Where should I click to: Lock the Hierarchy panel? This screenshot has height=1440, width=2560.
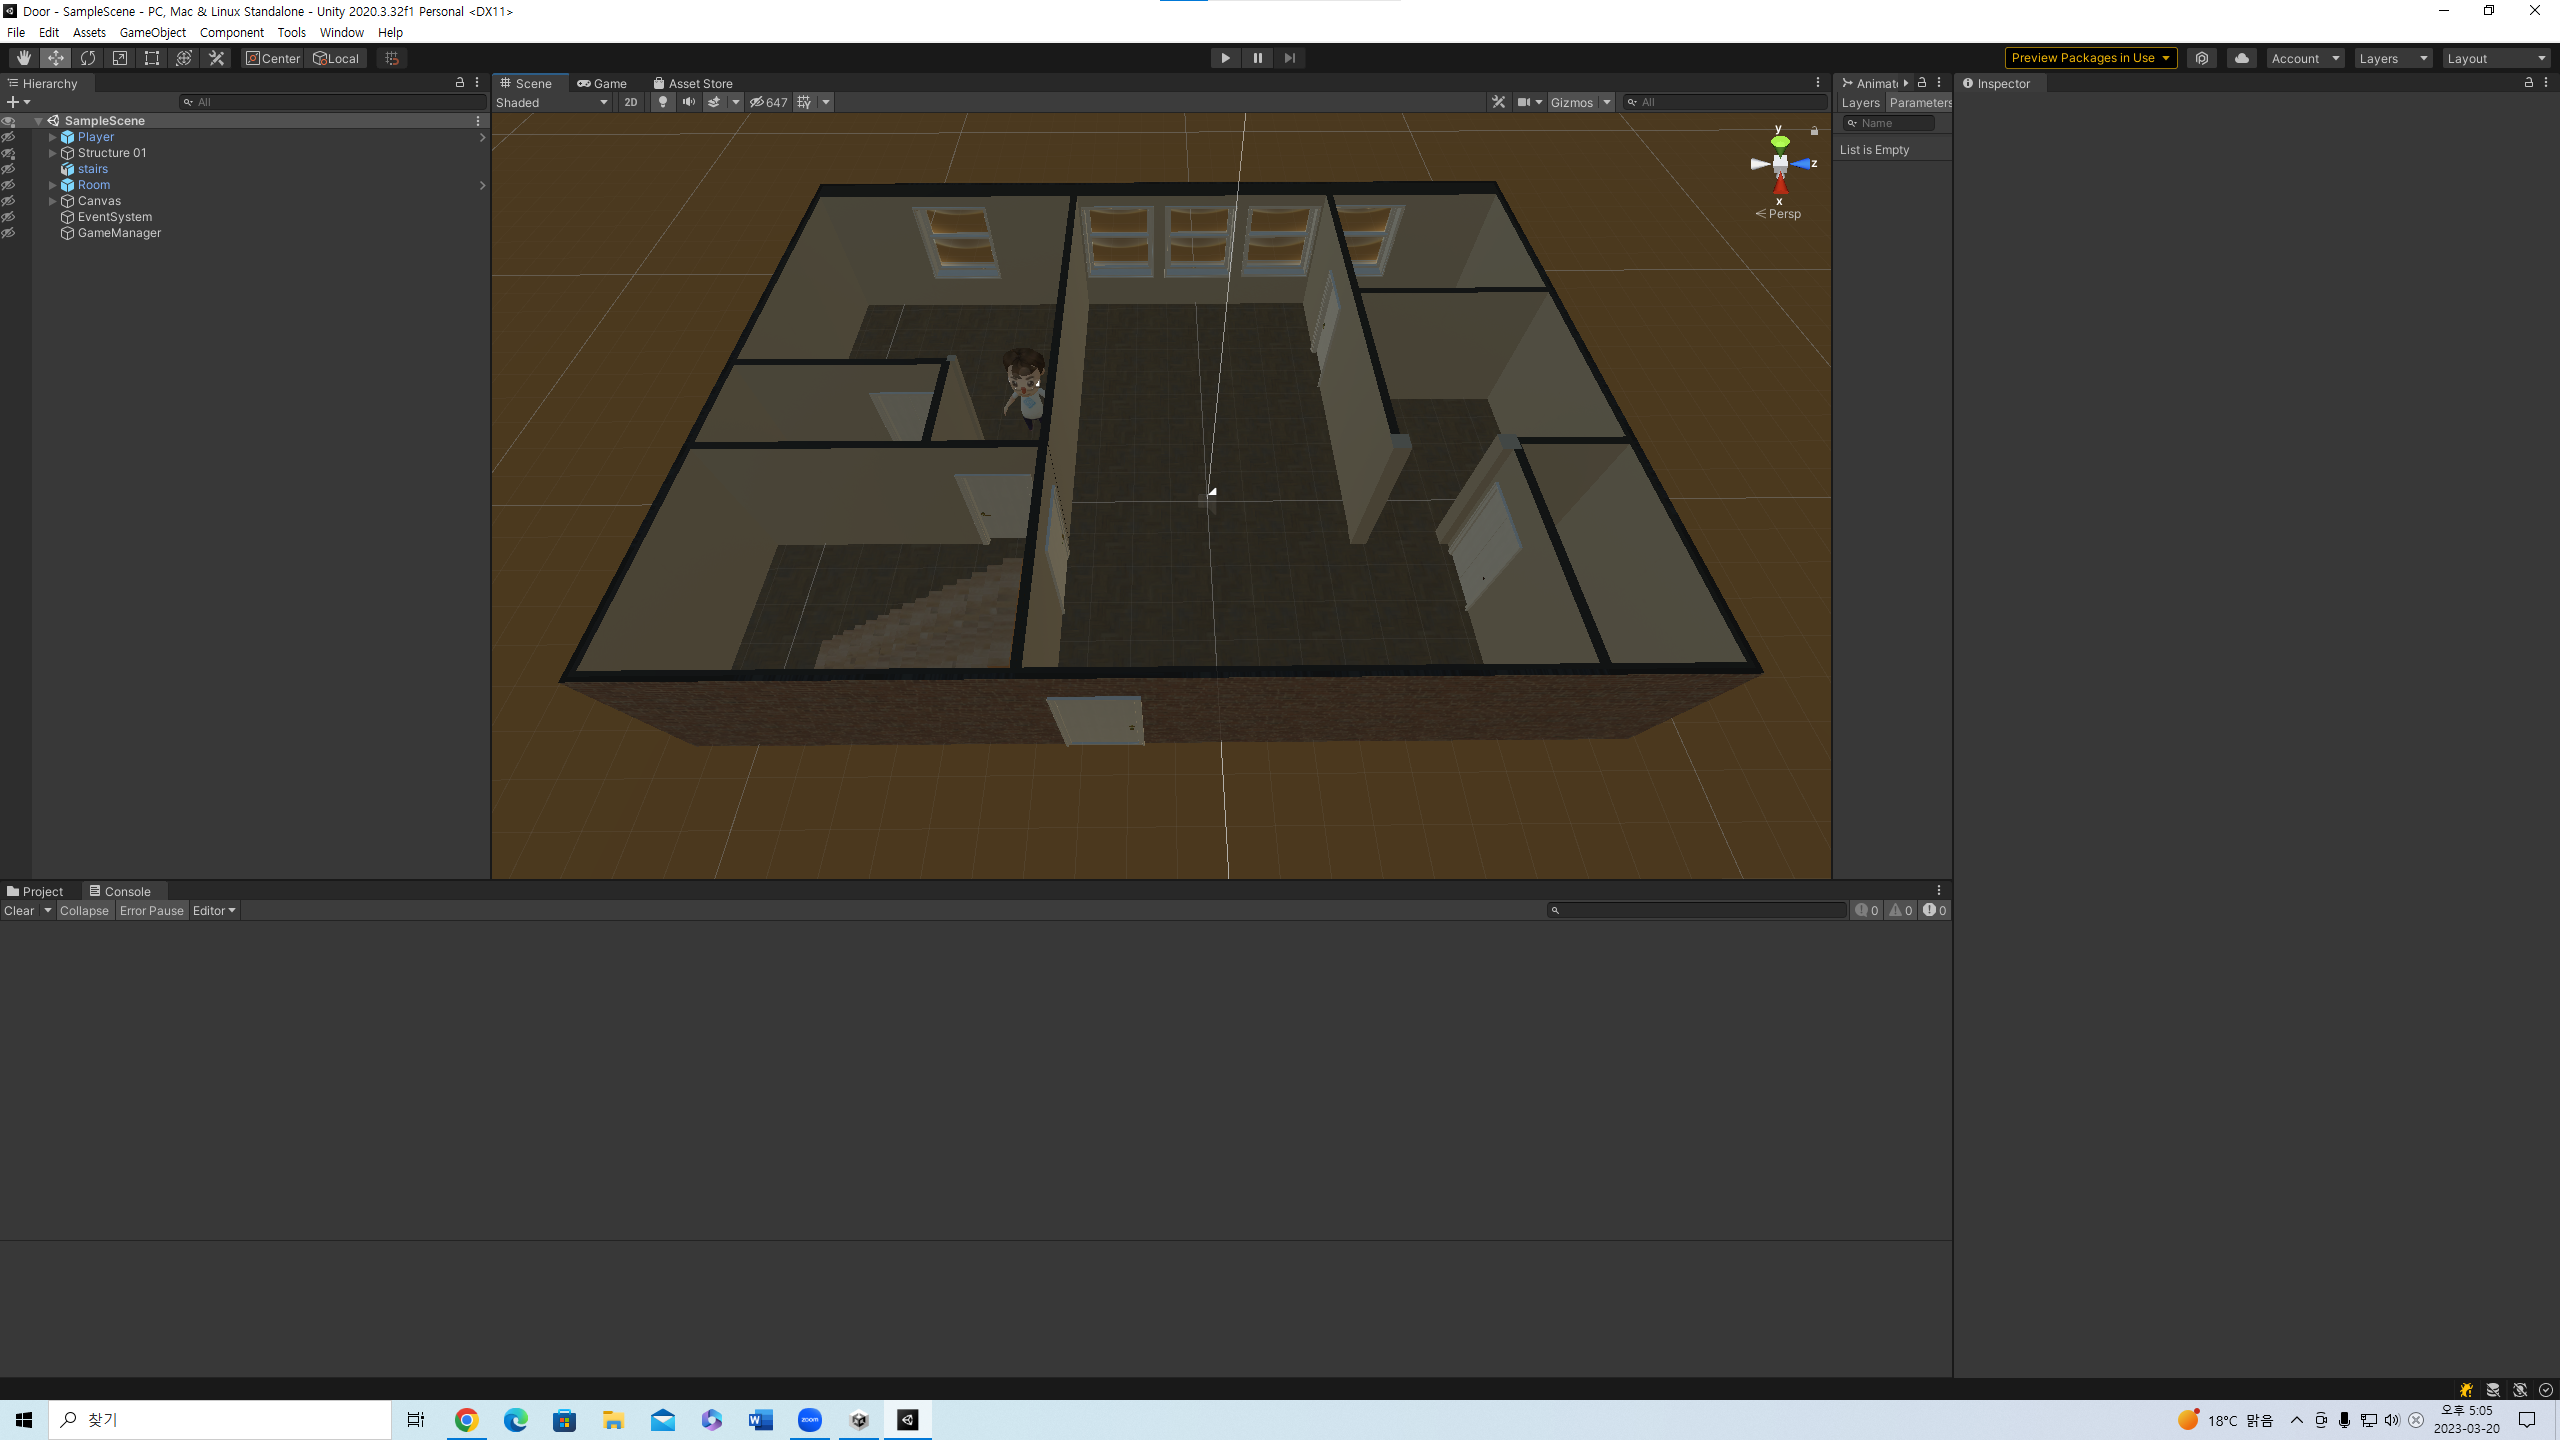[460, 83]
